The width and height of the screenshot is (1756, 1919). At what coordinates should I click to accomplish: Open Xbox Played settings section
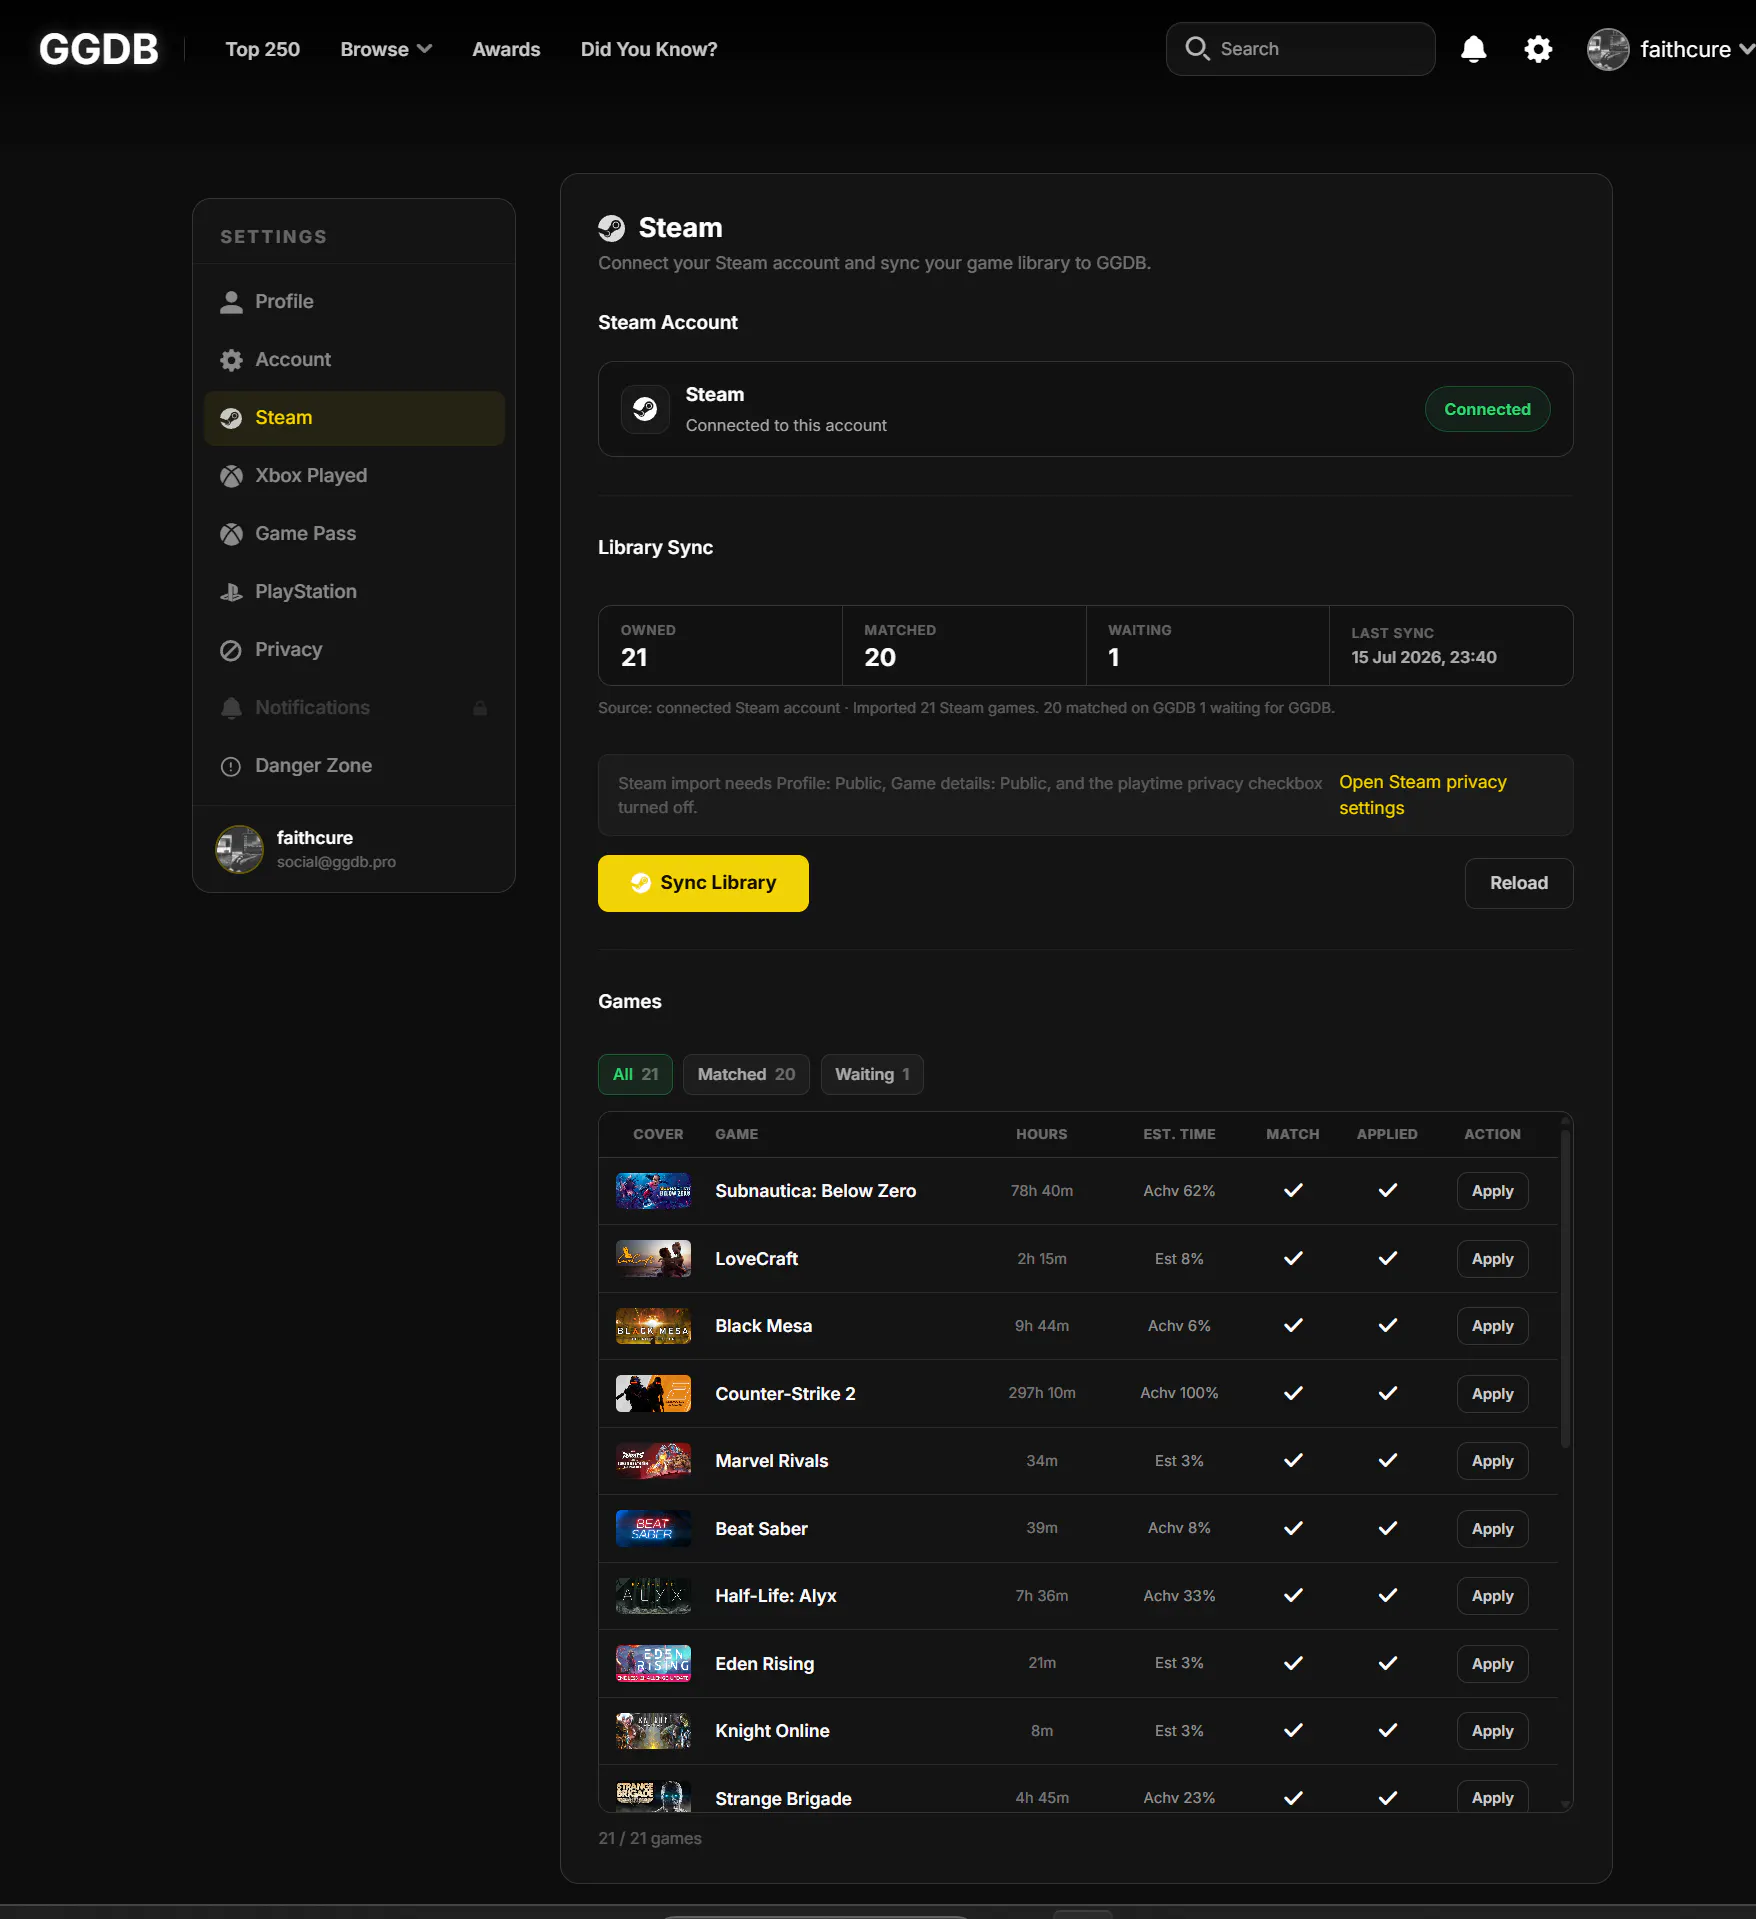(354, 476)
